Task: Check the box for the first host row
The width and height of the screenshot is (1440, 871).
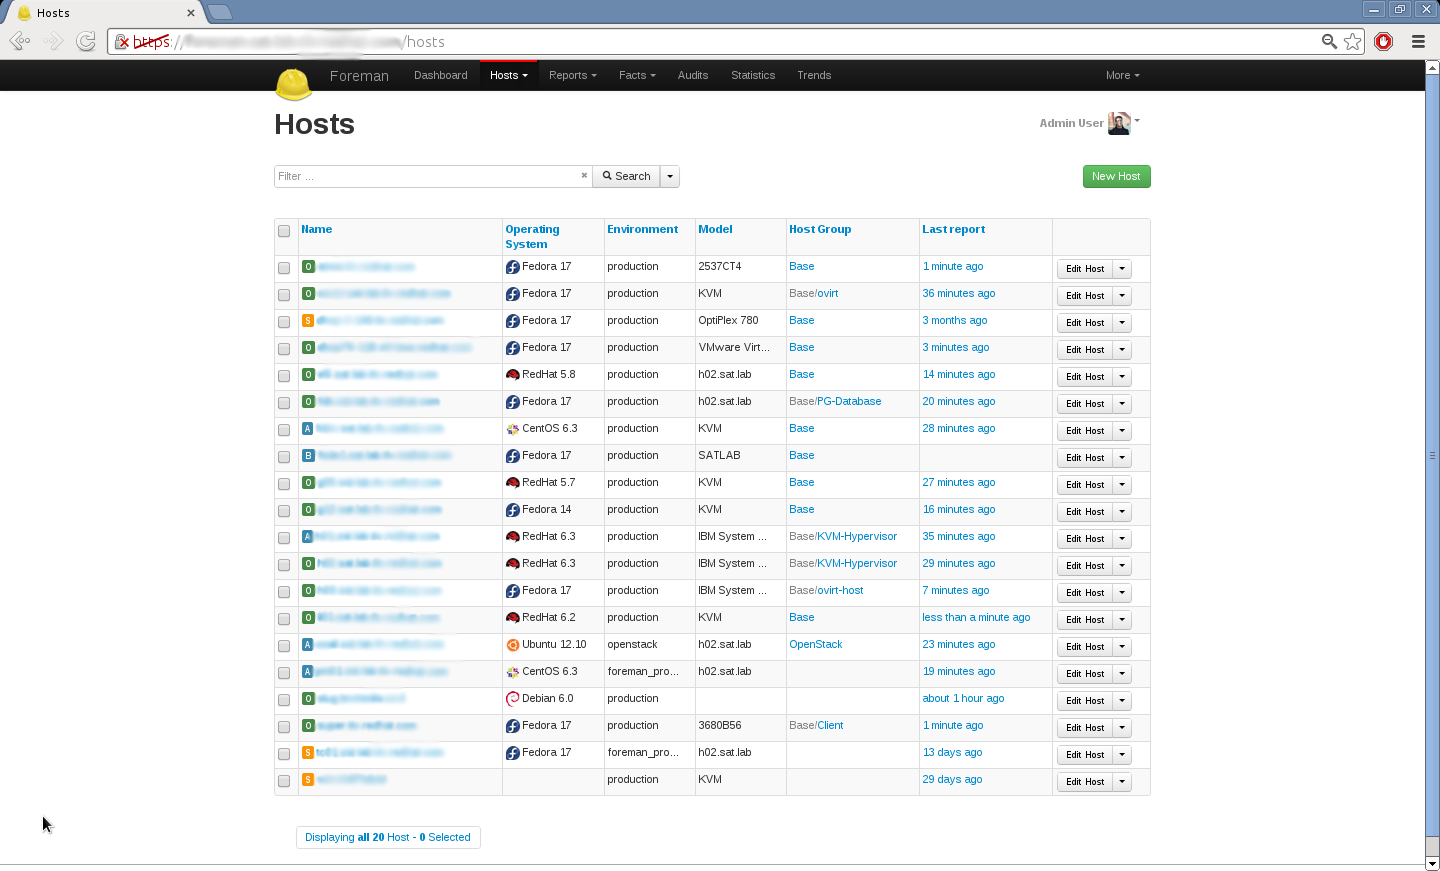Action: [x=284, y=268]
